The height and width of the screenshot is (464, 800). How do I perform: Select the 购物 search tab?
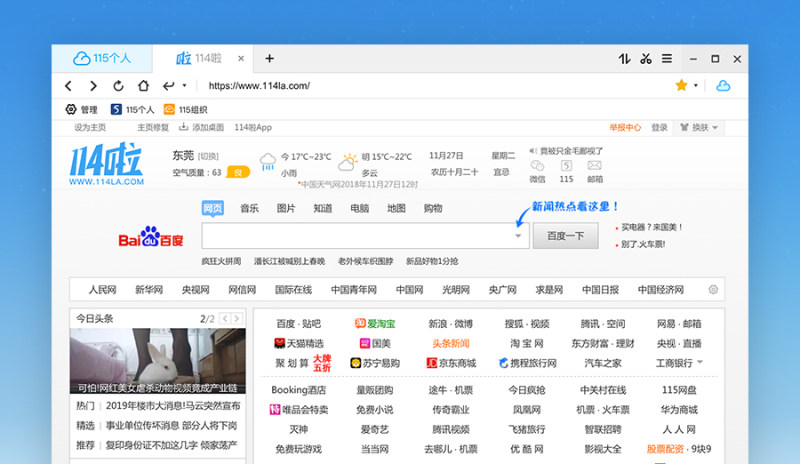[x=433, y=208]
